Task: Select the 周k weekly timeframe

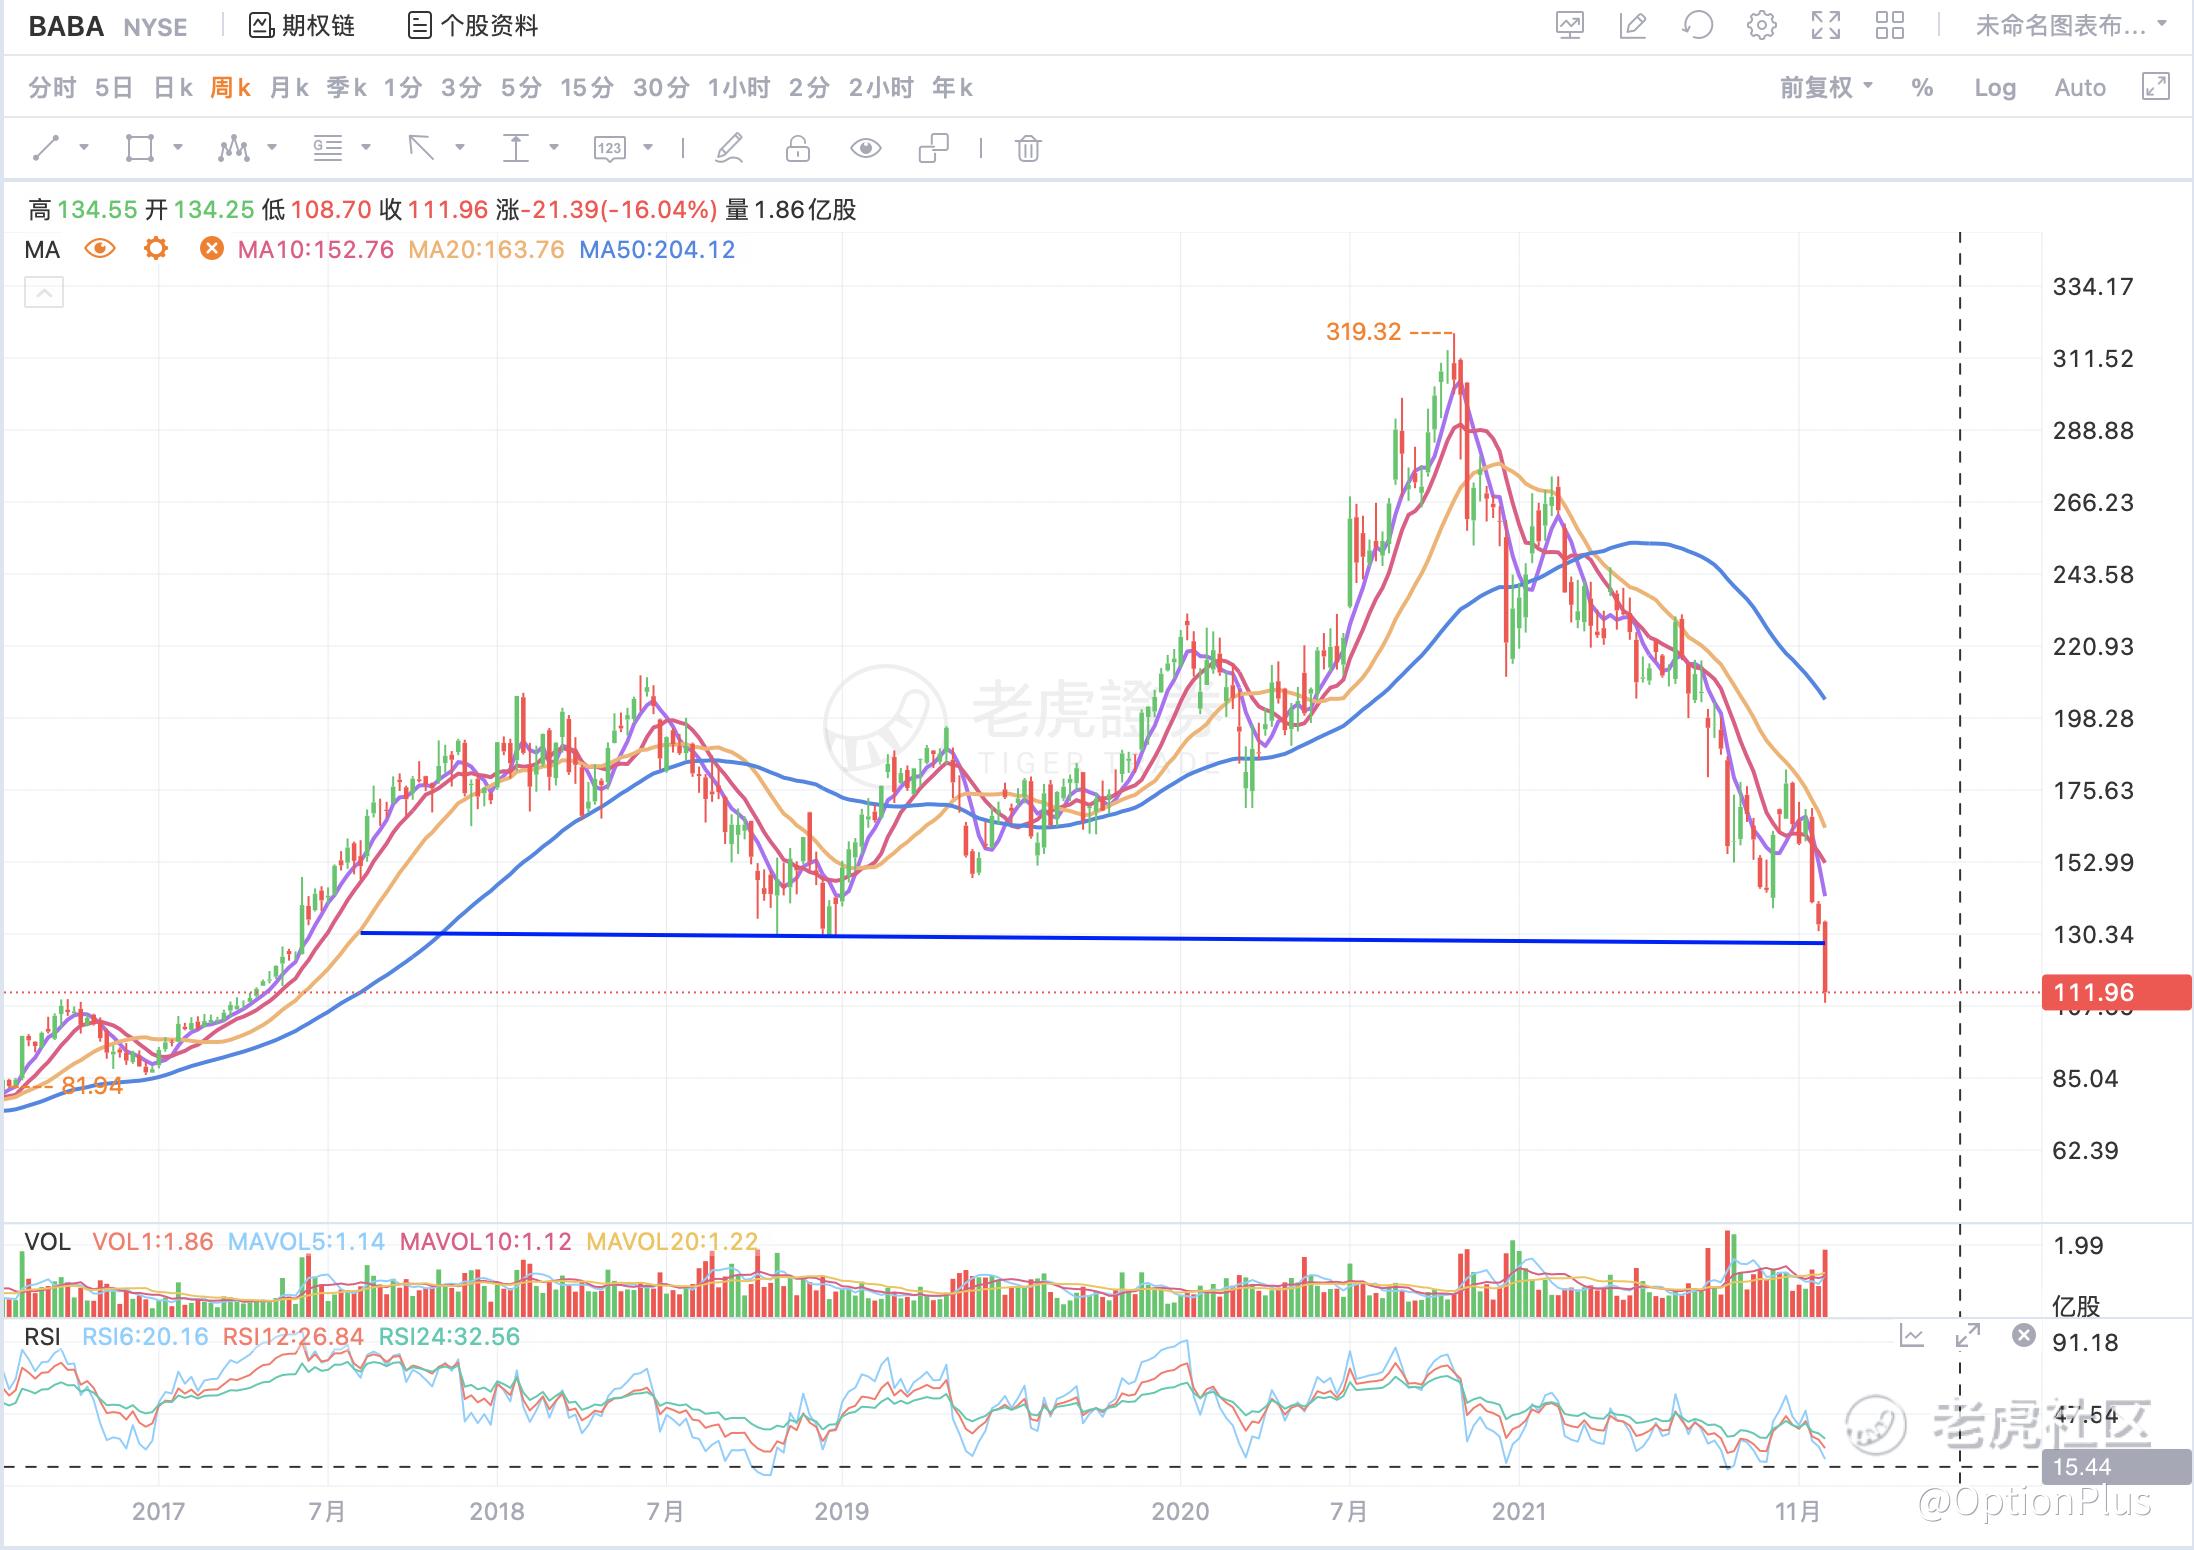Action: [x=230, y=88]
